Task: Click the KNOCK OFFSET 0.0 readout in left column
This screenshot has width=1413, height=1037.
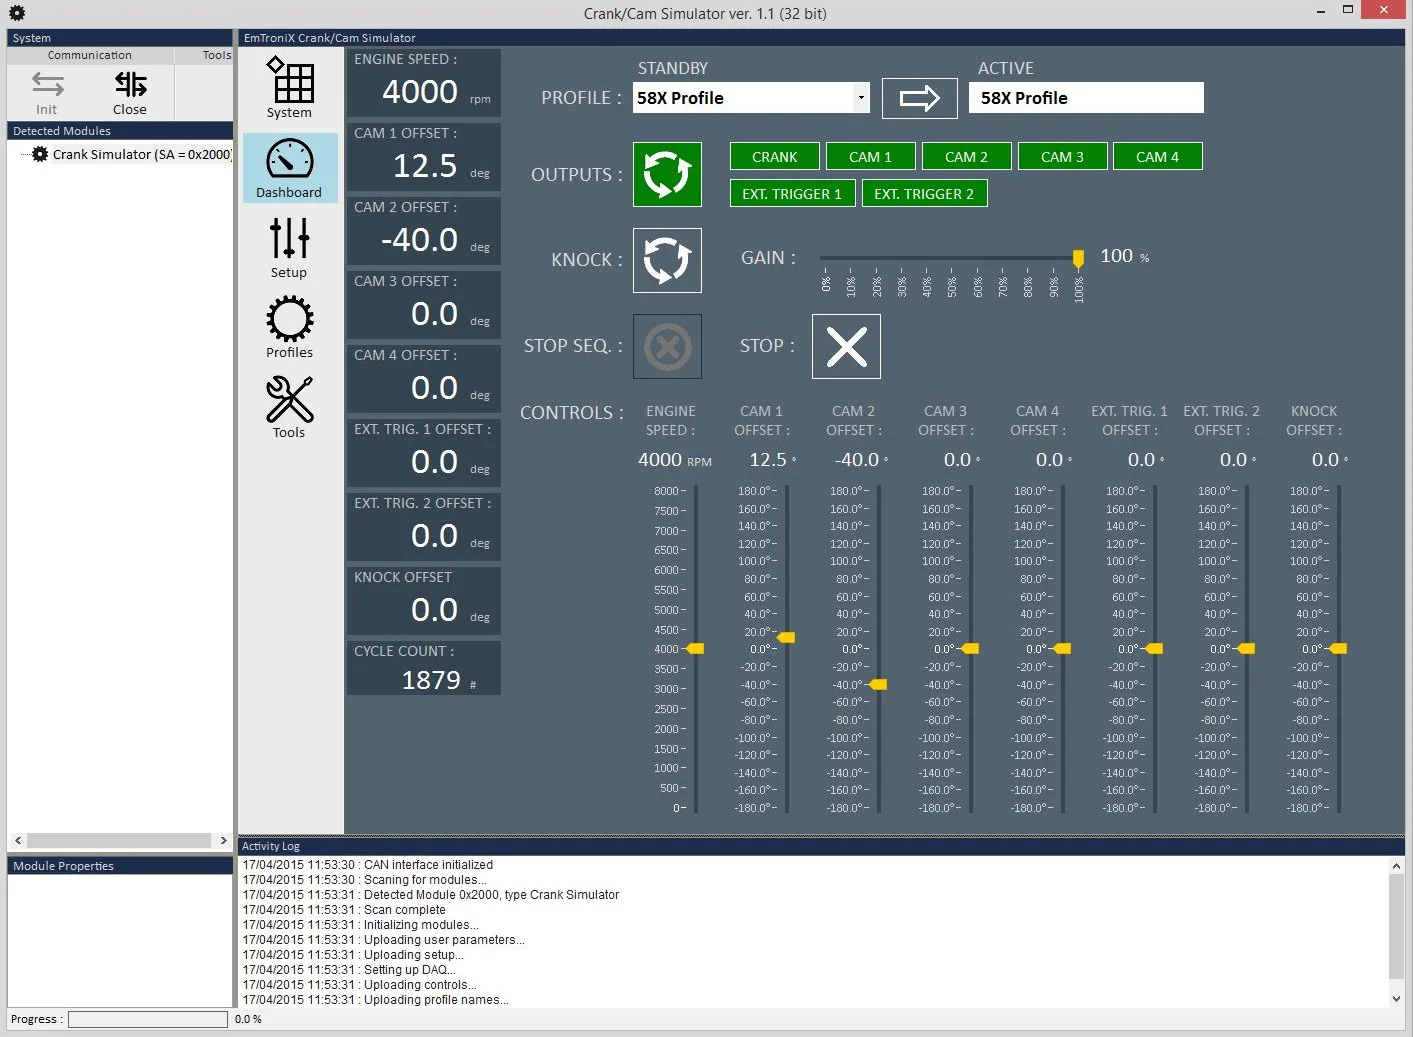Action: coord(424,601)
